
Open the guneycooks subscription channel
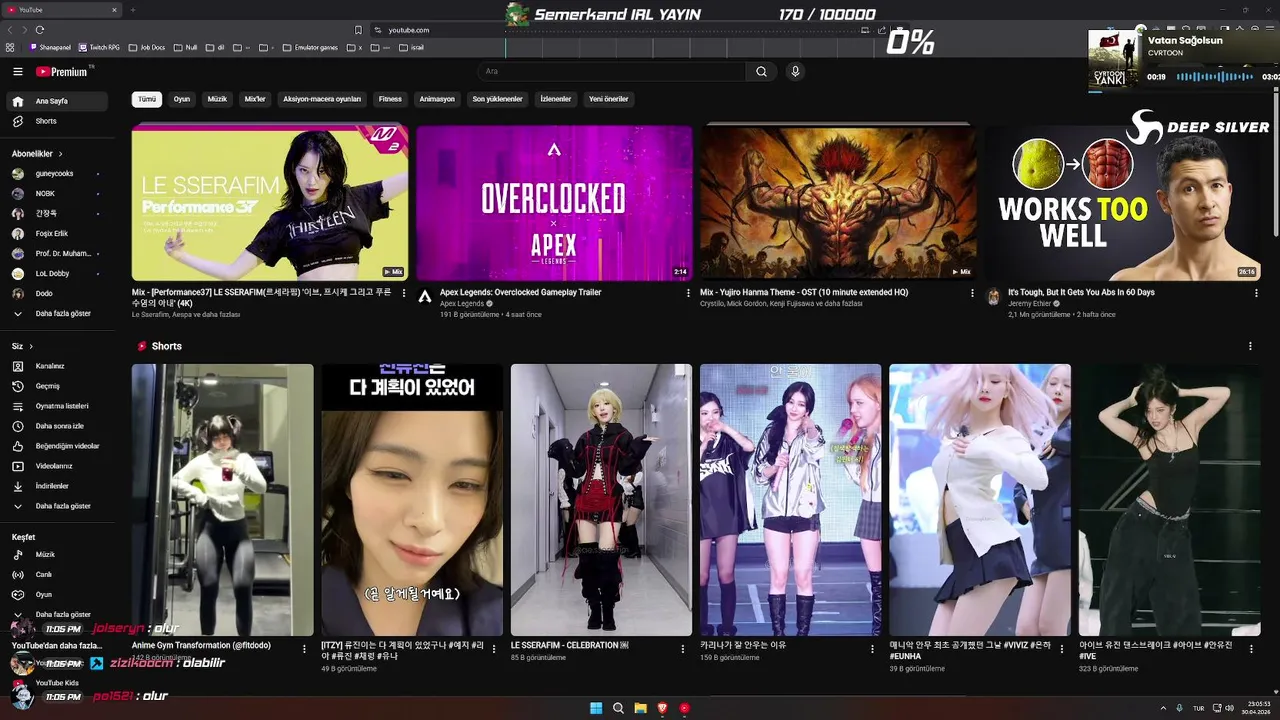58,174
